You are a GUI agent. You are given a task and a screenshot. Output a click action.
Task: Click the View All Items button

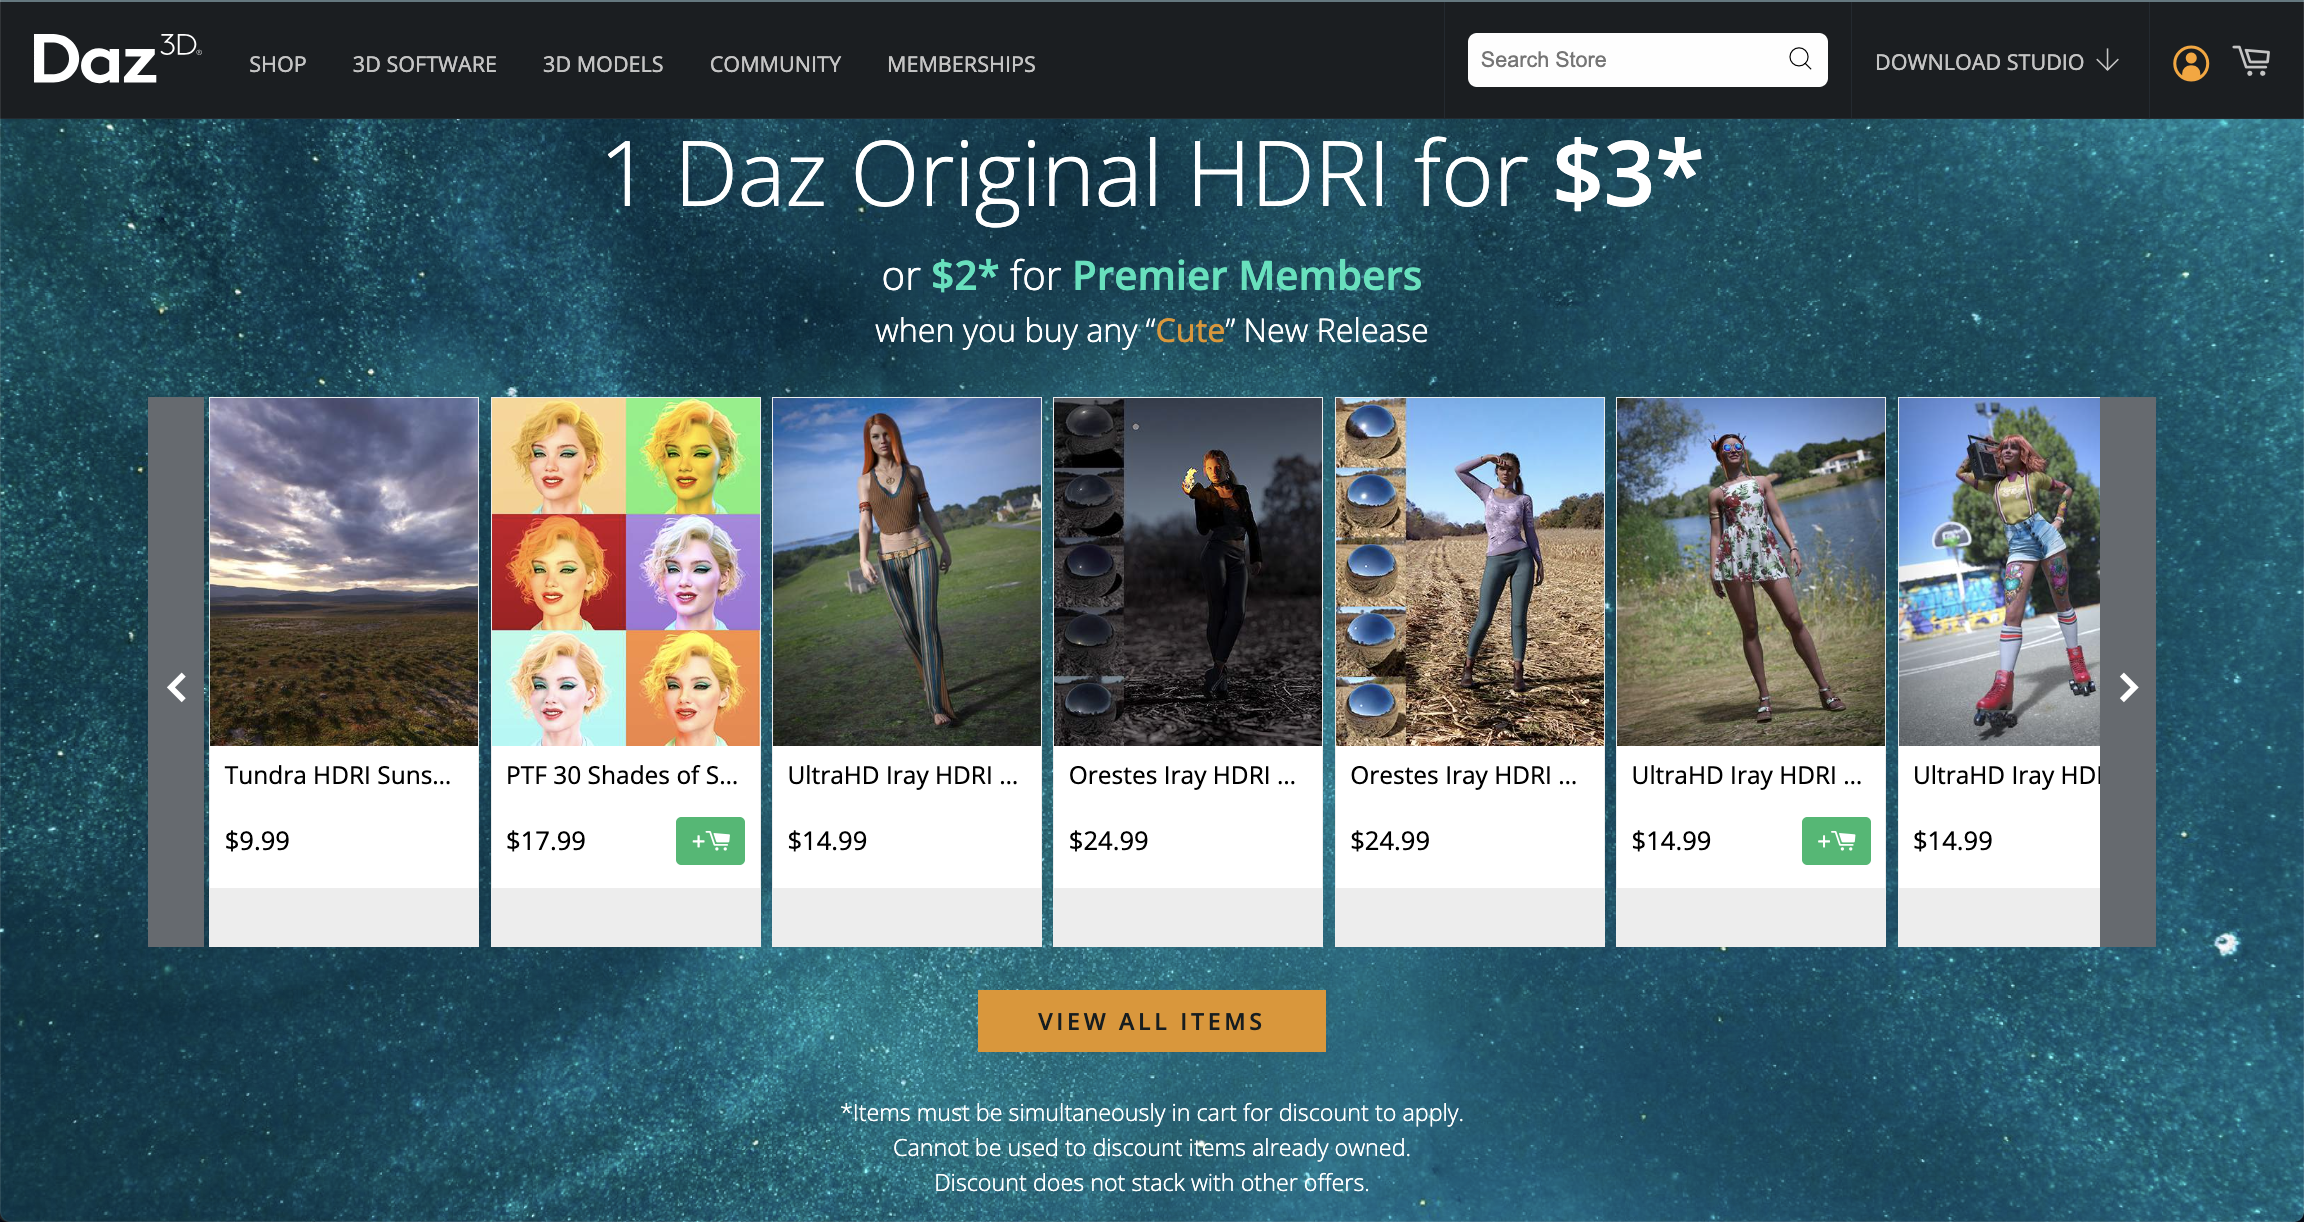click(x=1151, y=1021)
